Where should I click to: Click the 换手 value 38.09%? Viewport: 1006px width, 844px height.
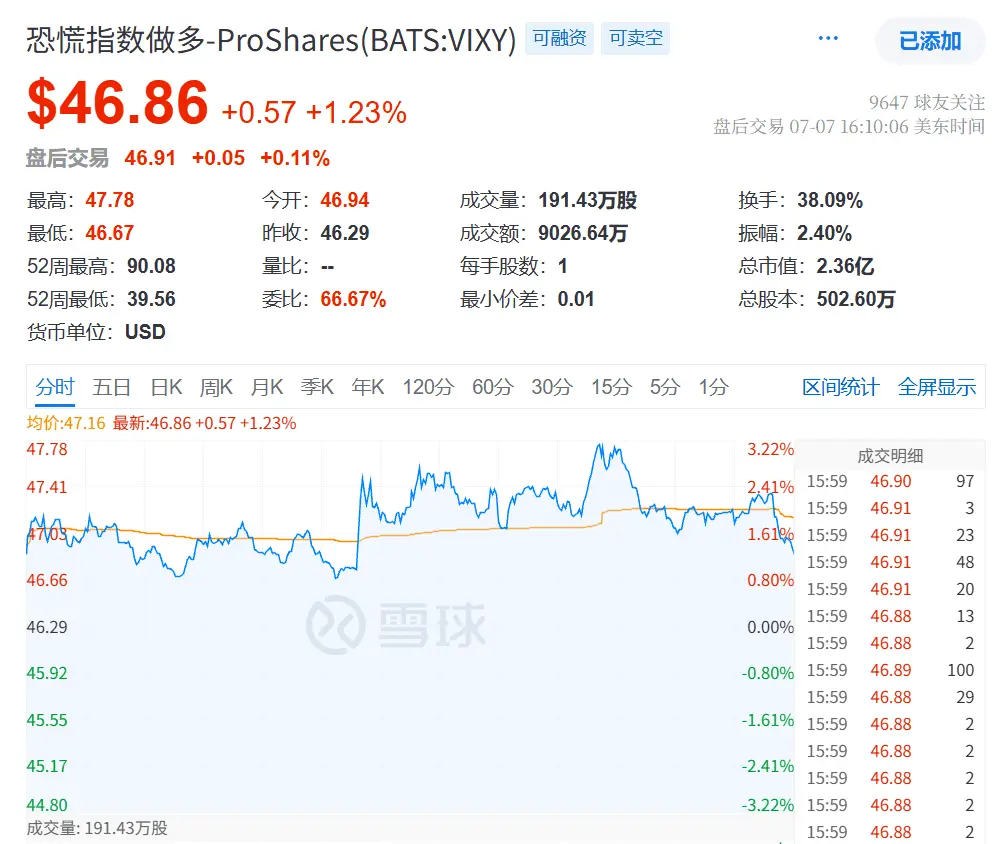pos(830,200)
